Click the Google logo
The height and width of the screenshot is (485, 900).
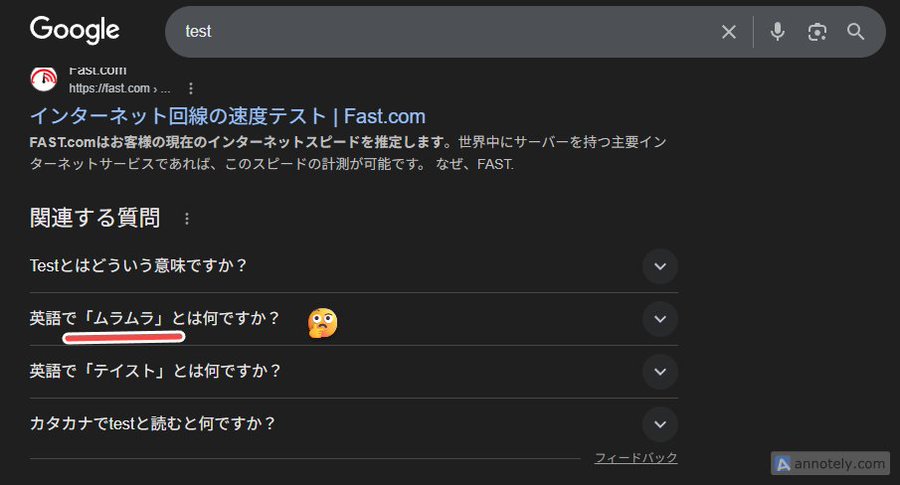pyautogui.click(x=75, y=30)
